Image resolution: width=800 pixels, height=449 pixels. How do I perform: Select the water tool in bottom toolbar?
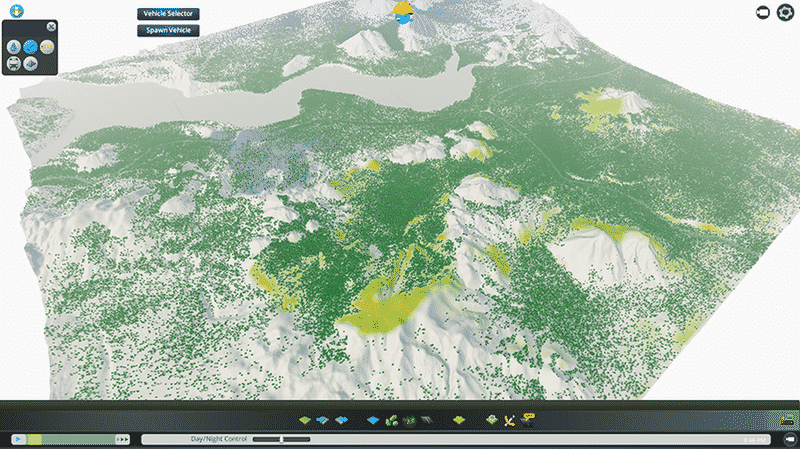click(373, 420)
